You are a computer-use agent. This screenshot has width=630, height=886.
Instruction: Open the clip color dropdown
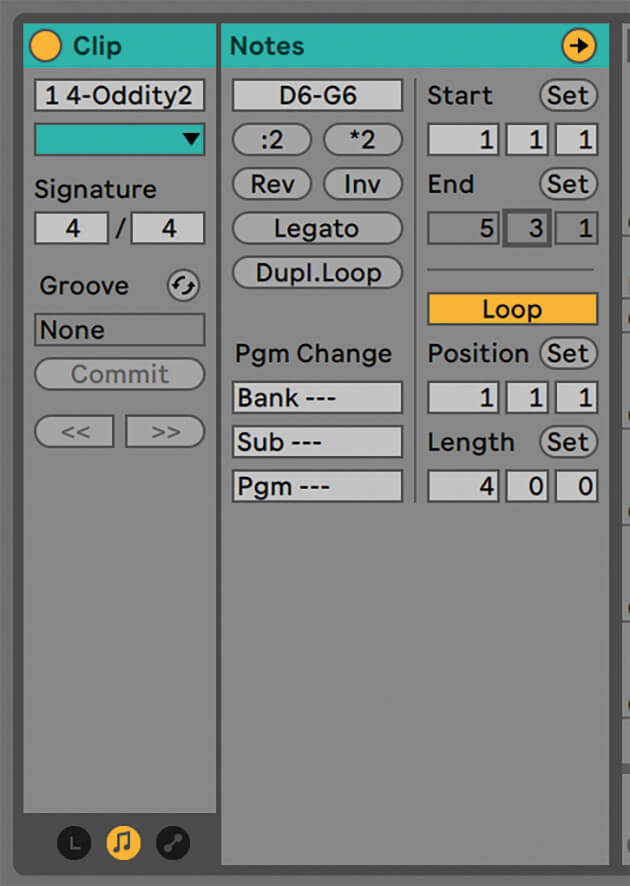coord(119,140)
